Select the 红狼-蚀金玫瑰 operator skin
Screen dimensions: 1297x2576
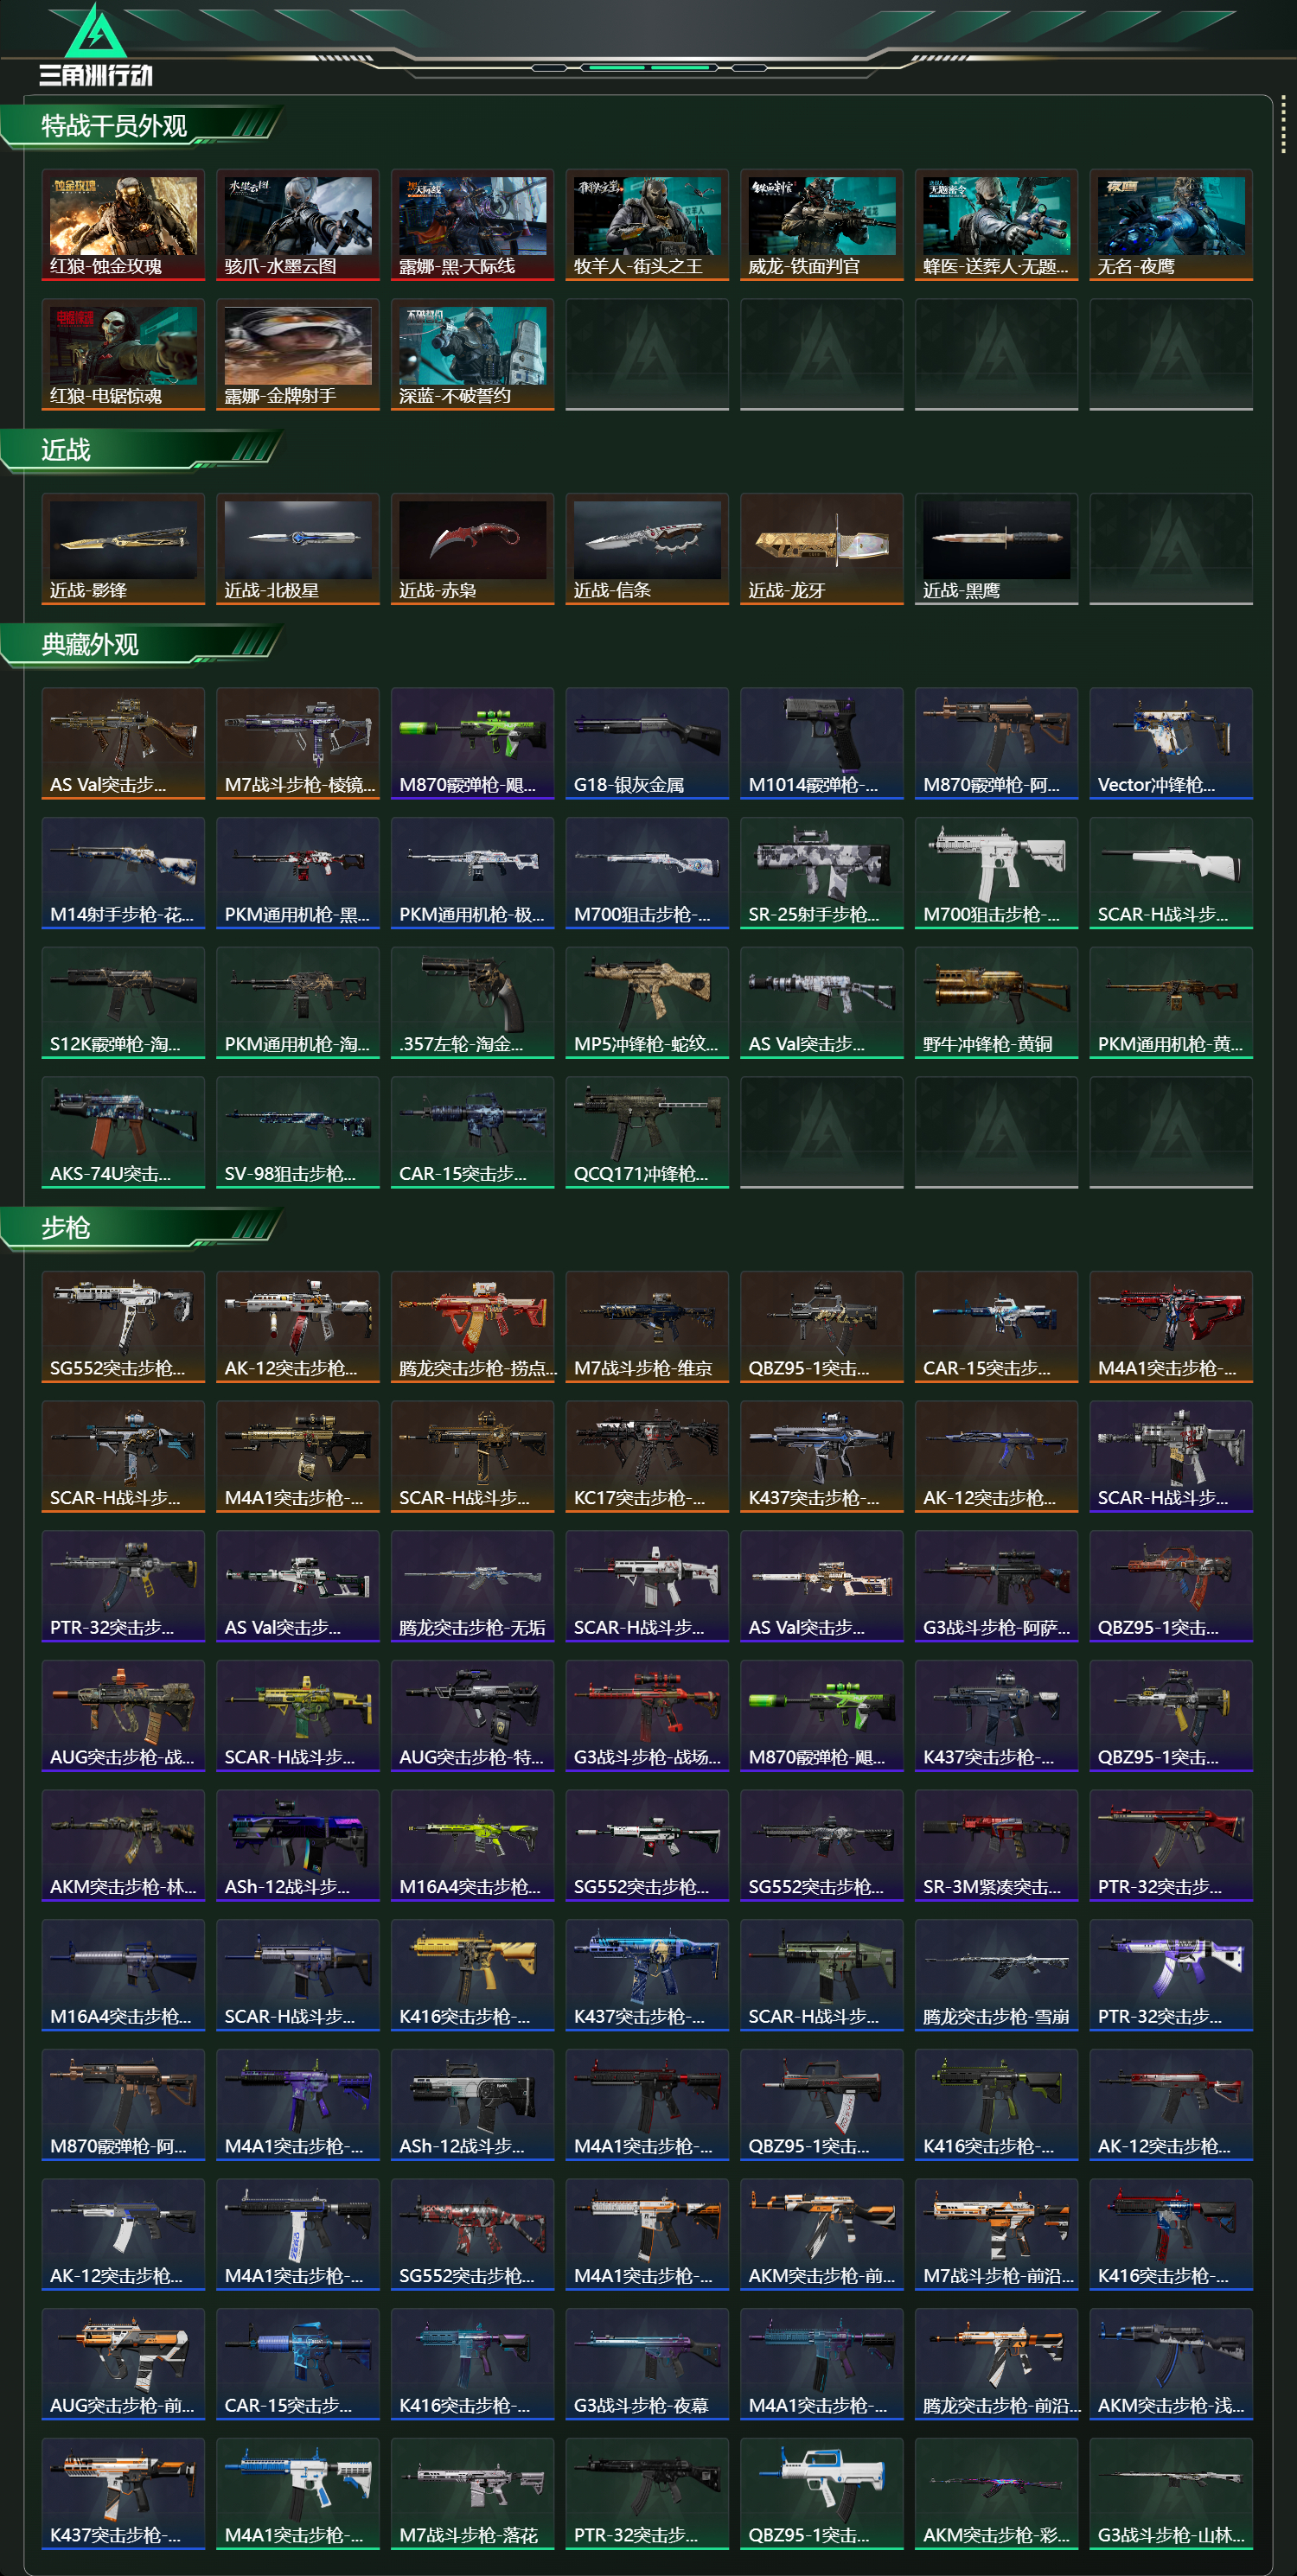coord(123,225)
